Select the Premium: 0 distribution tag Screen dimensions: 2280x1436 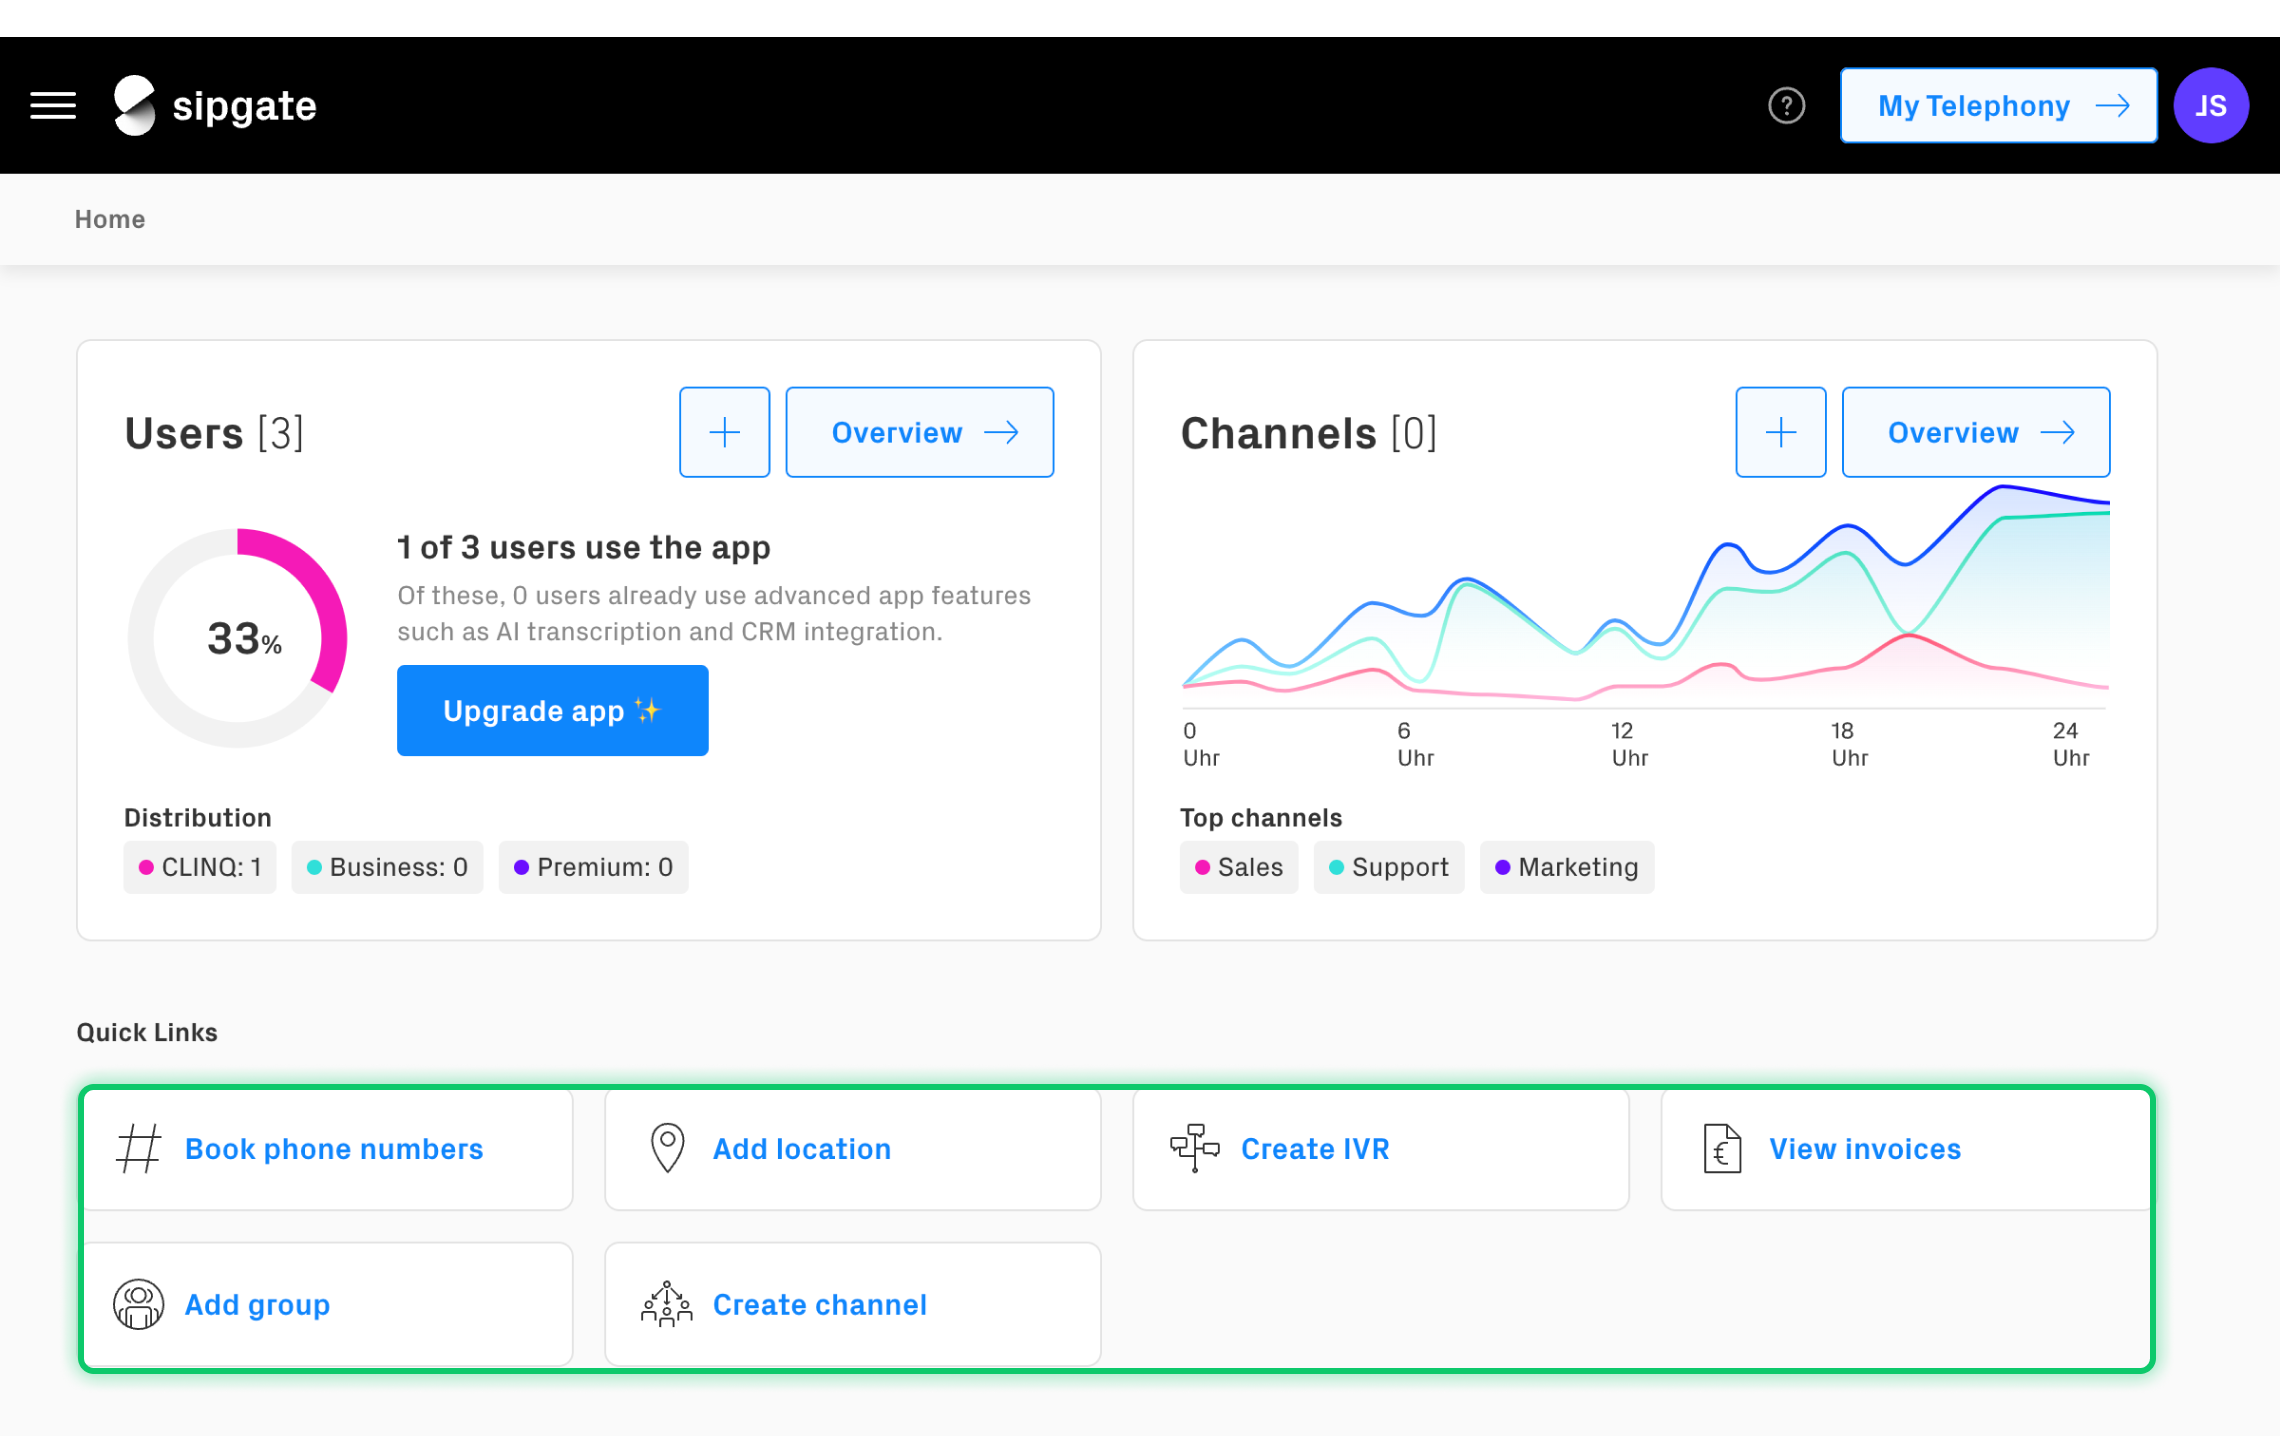(x=593, y=867)
